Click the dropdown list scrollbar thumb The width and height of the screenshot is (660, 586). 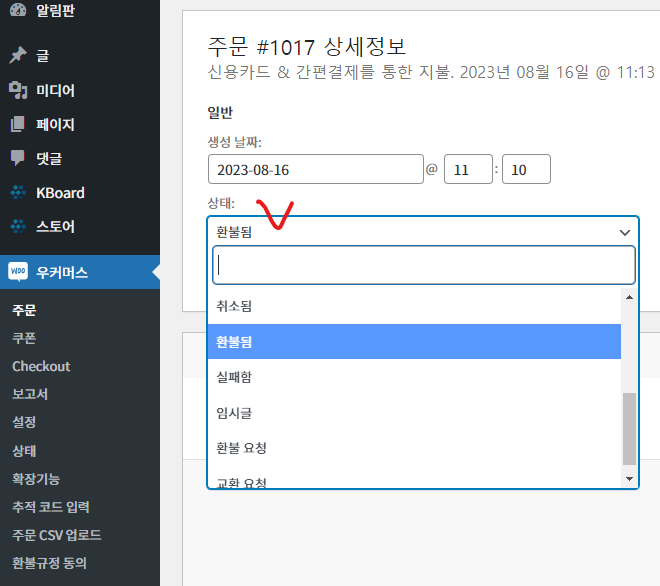[629, 429]
